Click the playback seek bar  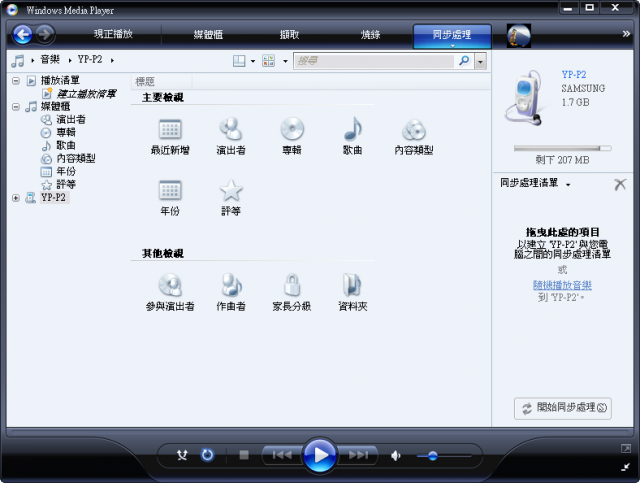[320, 432]
